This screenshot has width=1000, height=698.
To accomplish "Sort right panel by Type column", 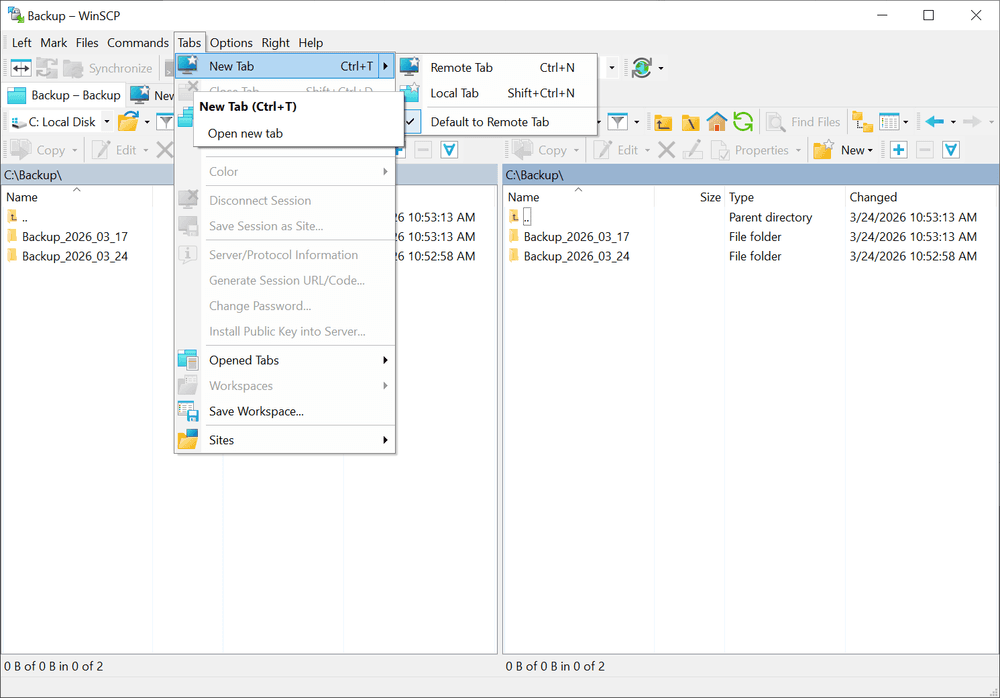I will (784, 197).
